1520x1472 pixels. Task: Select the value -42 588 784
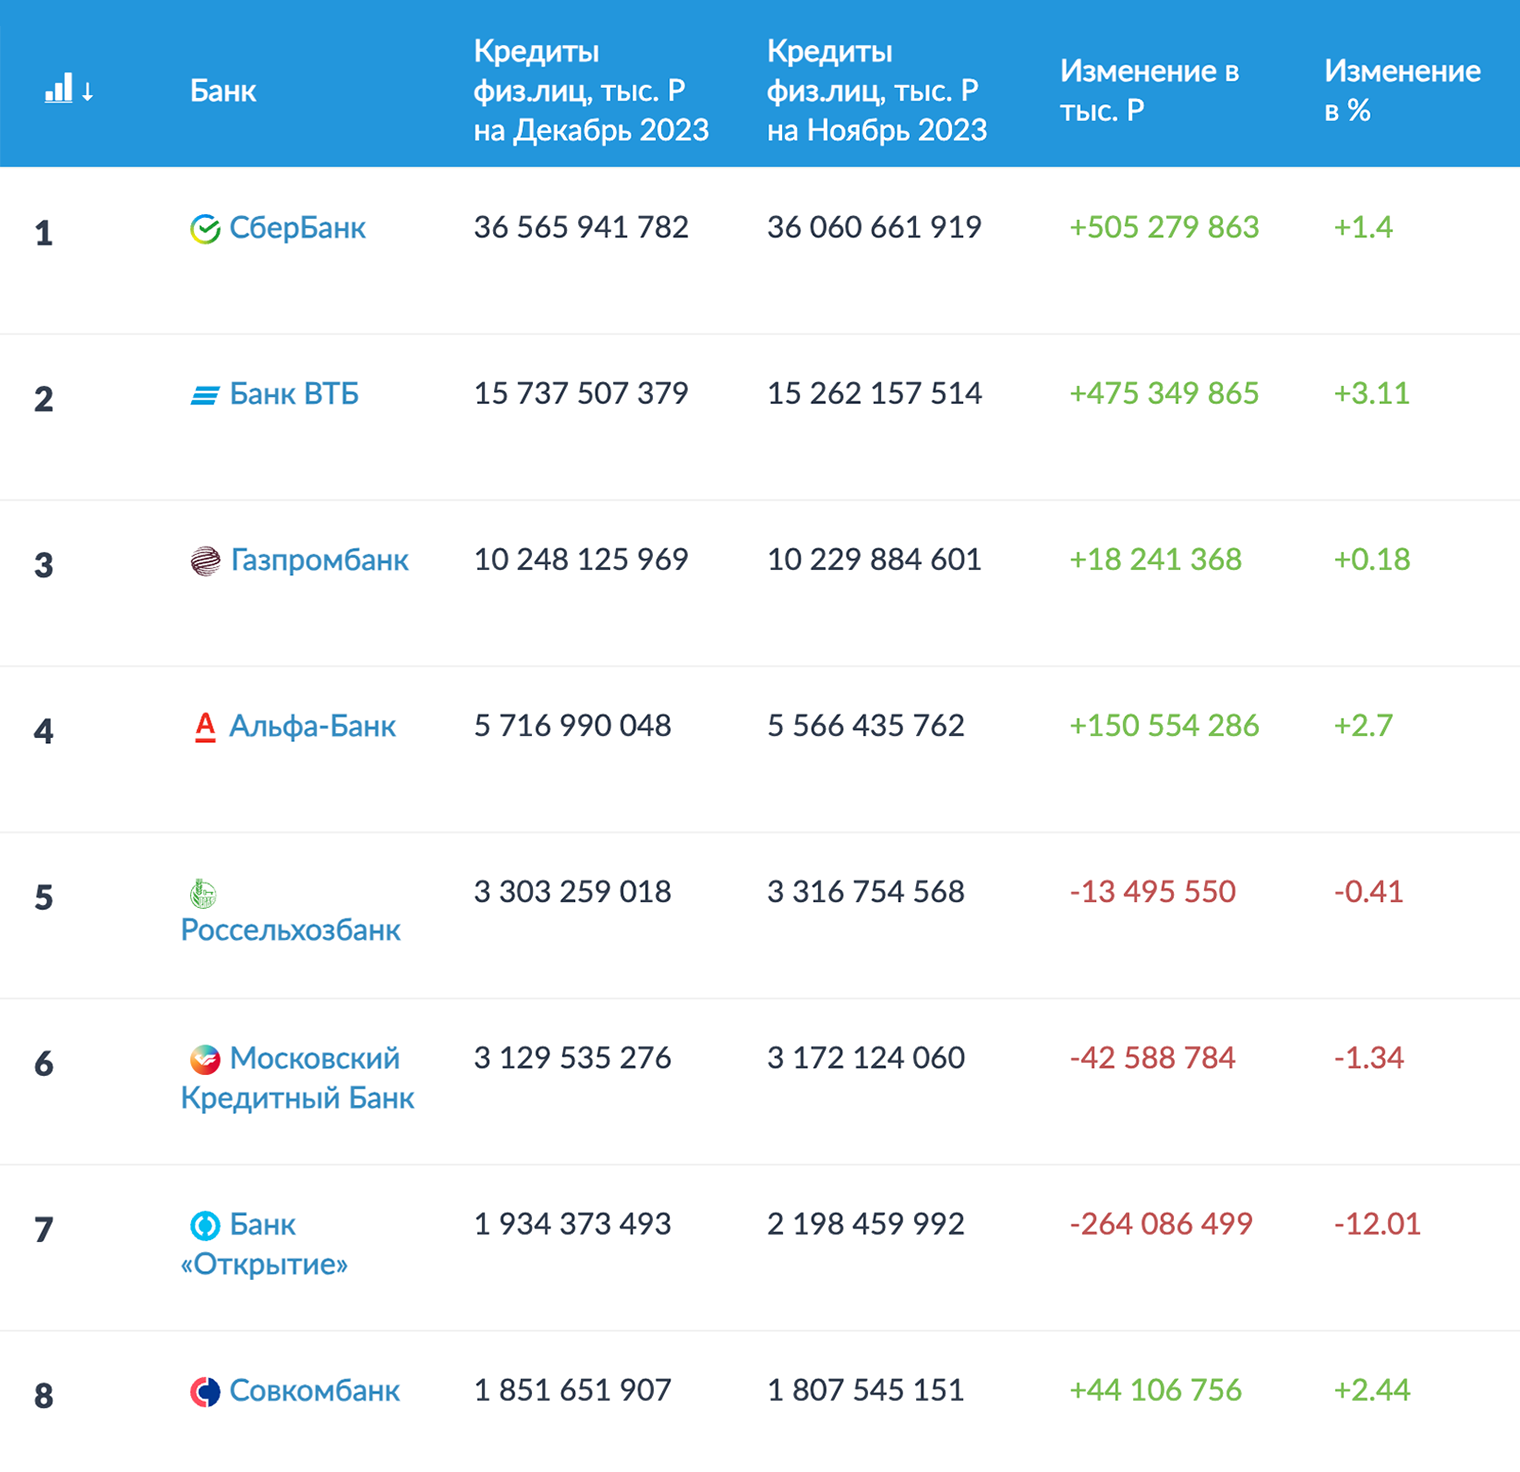click(1152, 1057)
